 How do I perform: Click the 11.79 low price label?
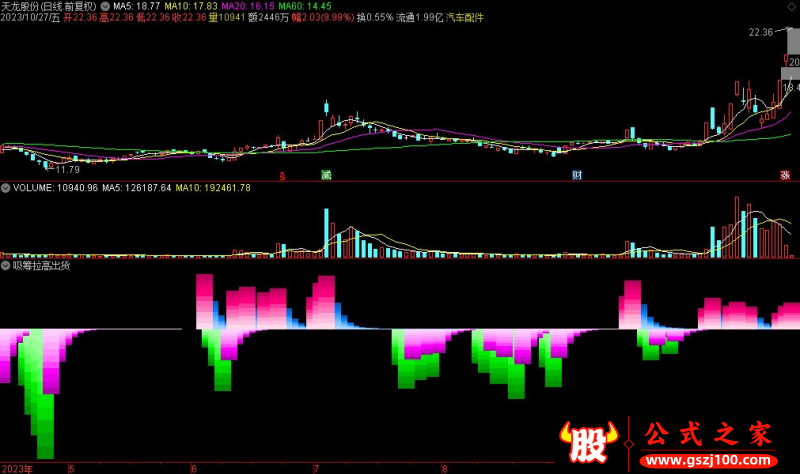pyautogui.click(x=68, y=170)
